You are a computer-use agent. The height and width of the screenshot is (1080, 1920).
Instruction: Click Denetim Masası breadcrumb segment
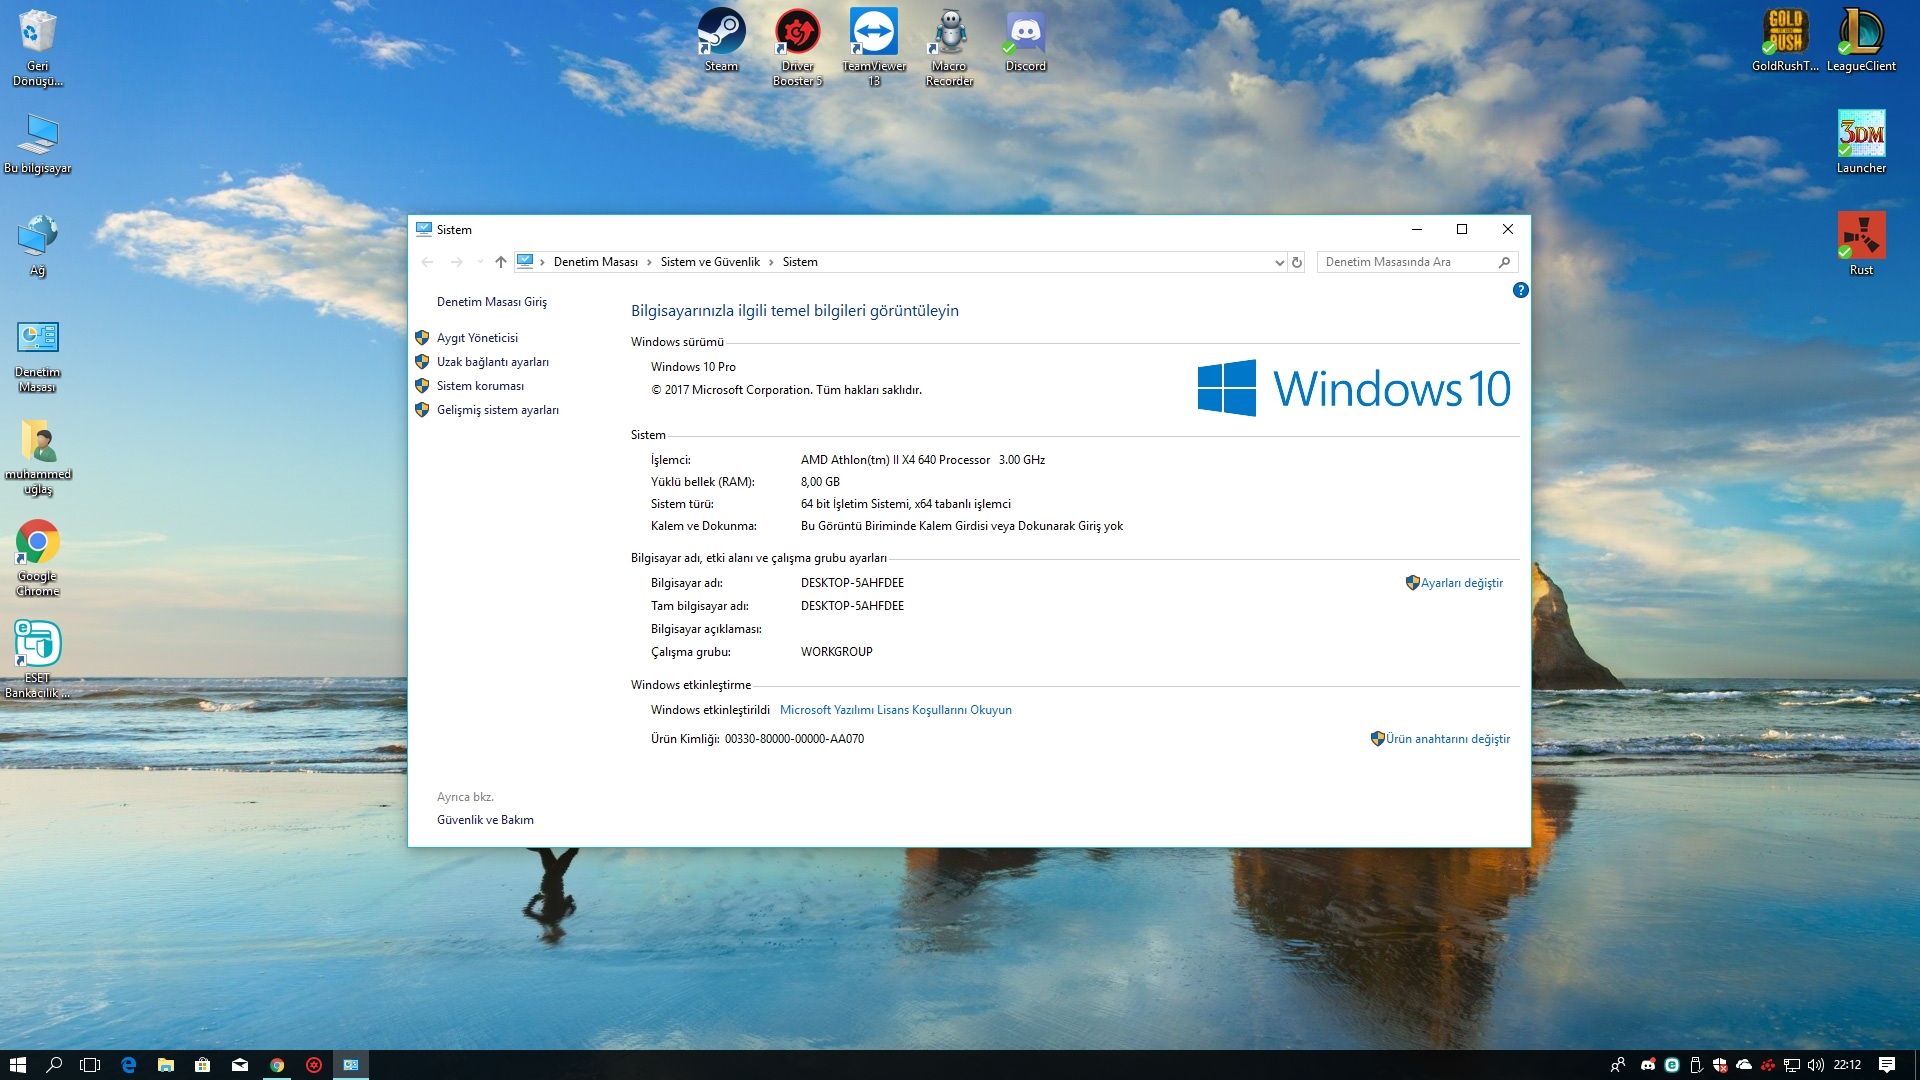595,262
